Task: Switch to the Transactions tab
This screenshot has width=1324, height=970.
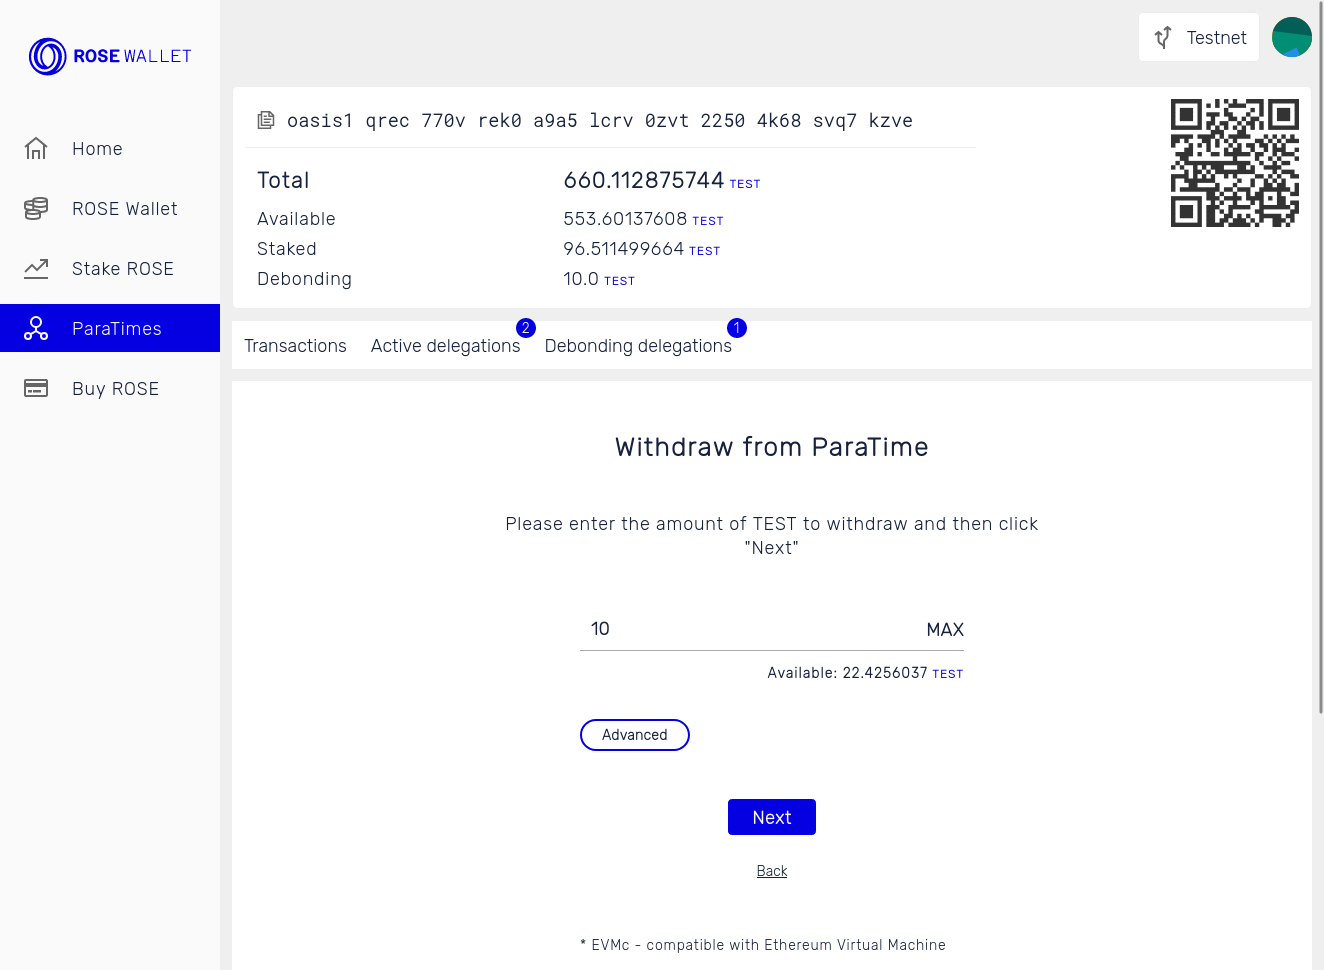Action: click(295, 345)
